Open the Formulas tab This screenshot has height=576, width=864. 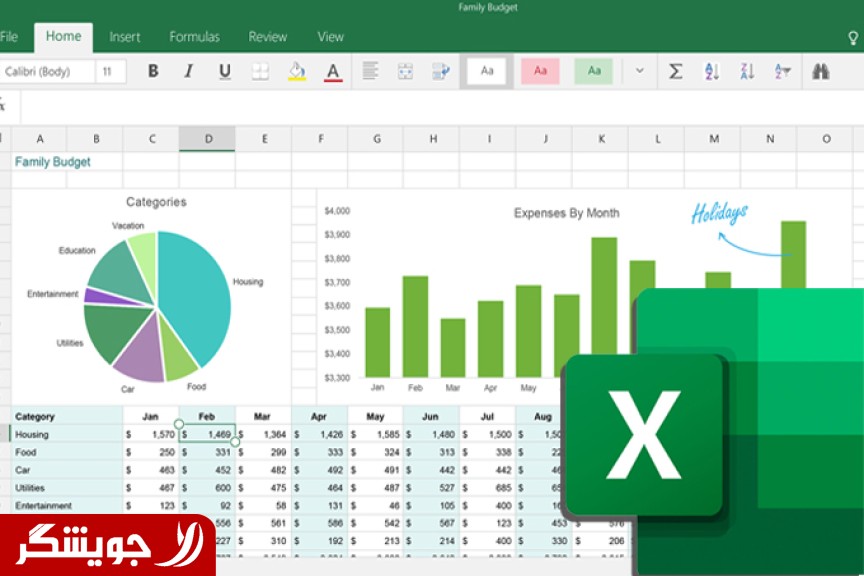(x=194, y=37)
